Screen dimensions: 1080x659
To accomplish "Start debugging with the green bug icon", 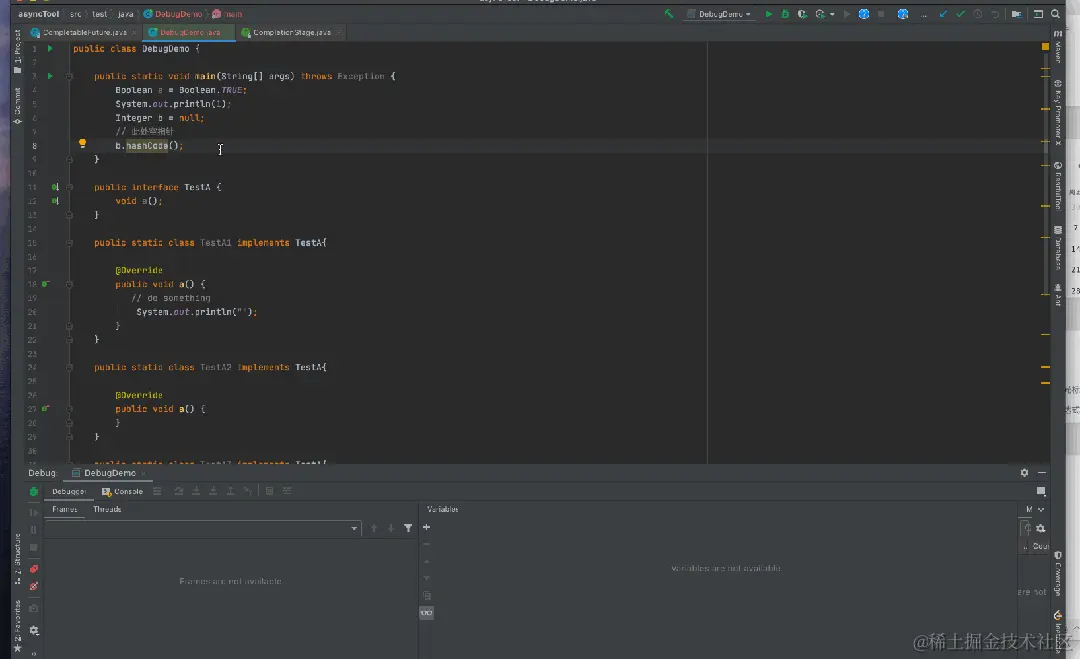I will pos(785,14).
